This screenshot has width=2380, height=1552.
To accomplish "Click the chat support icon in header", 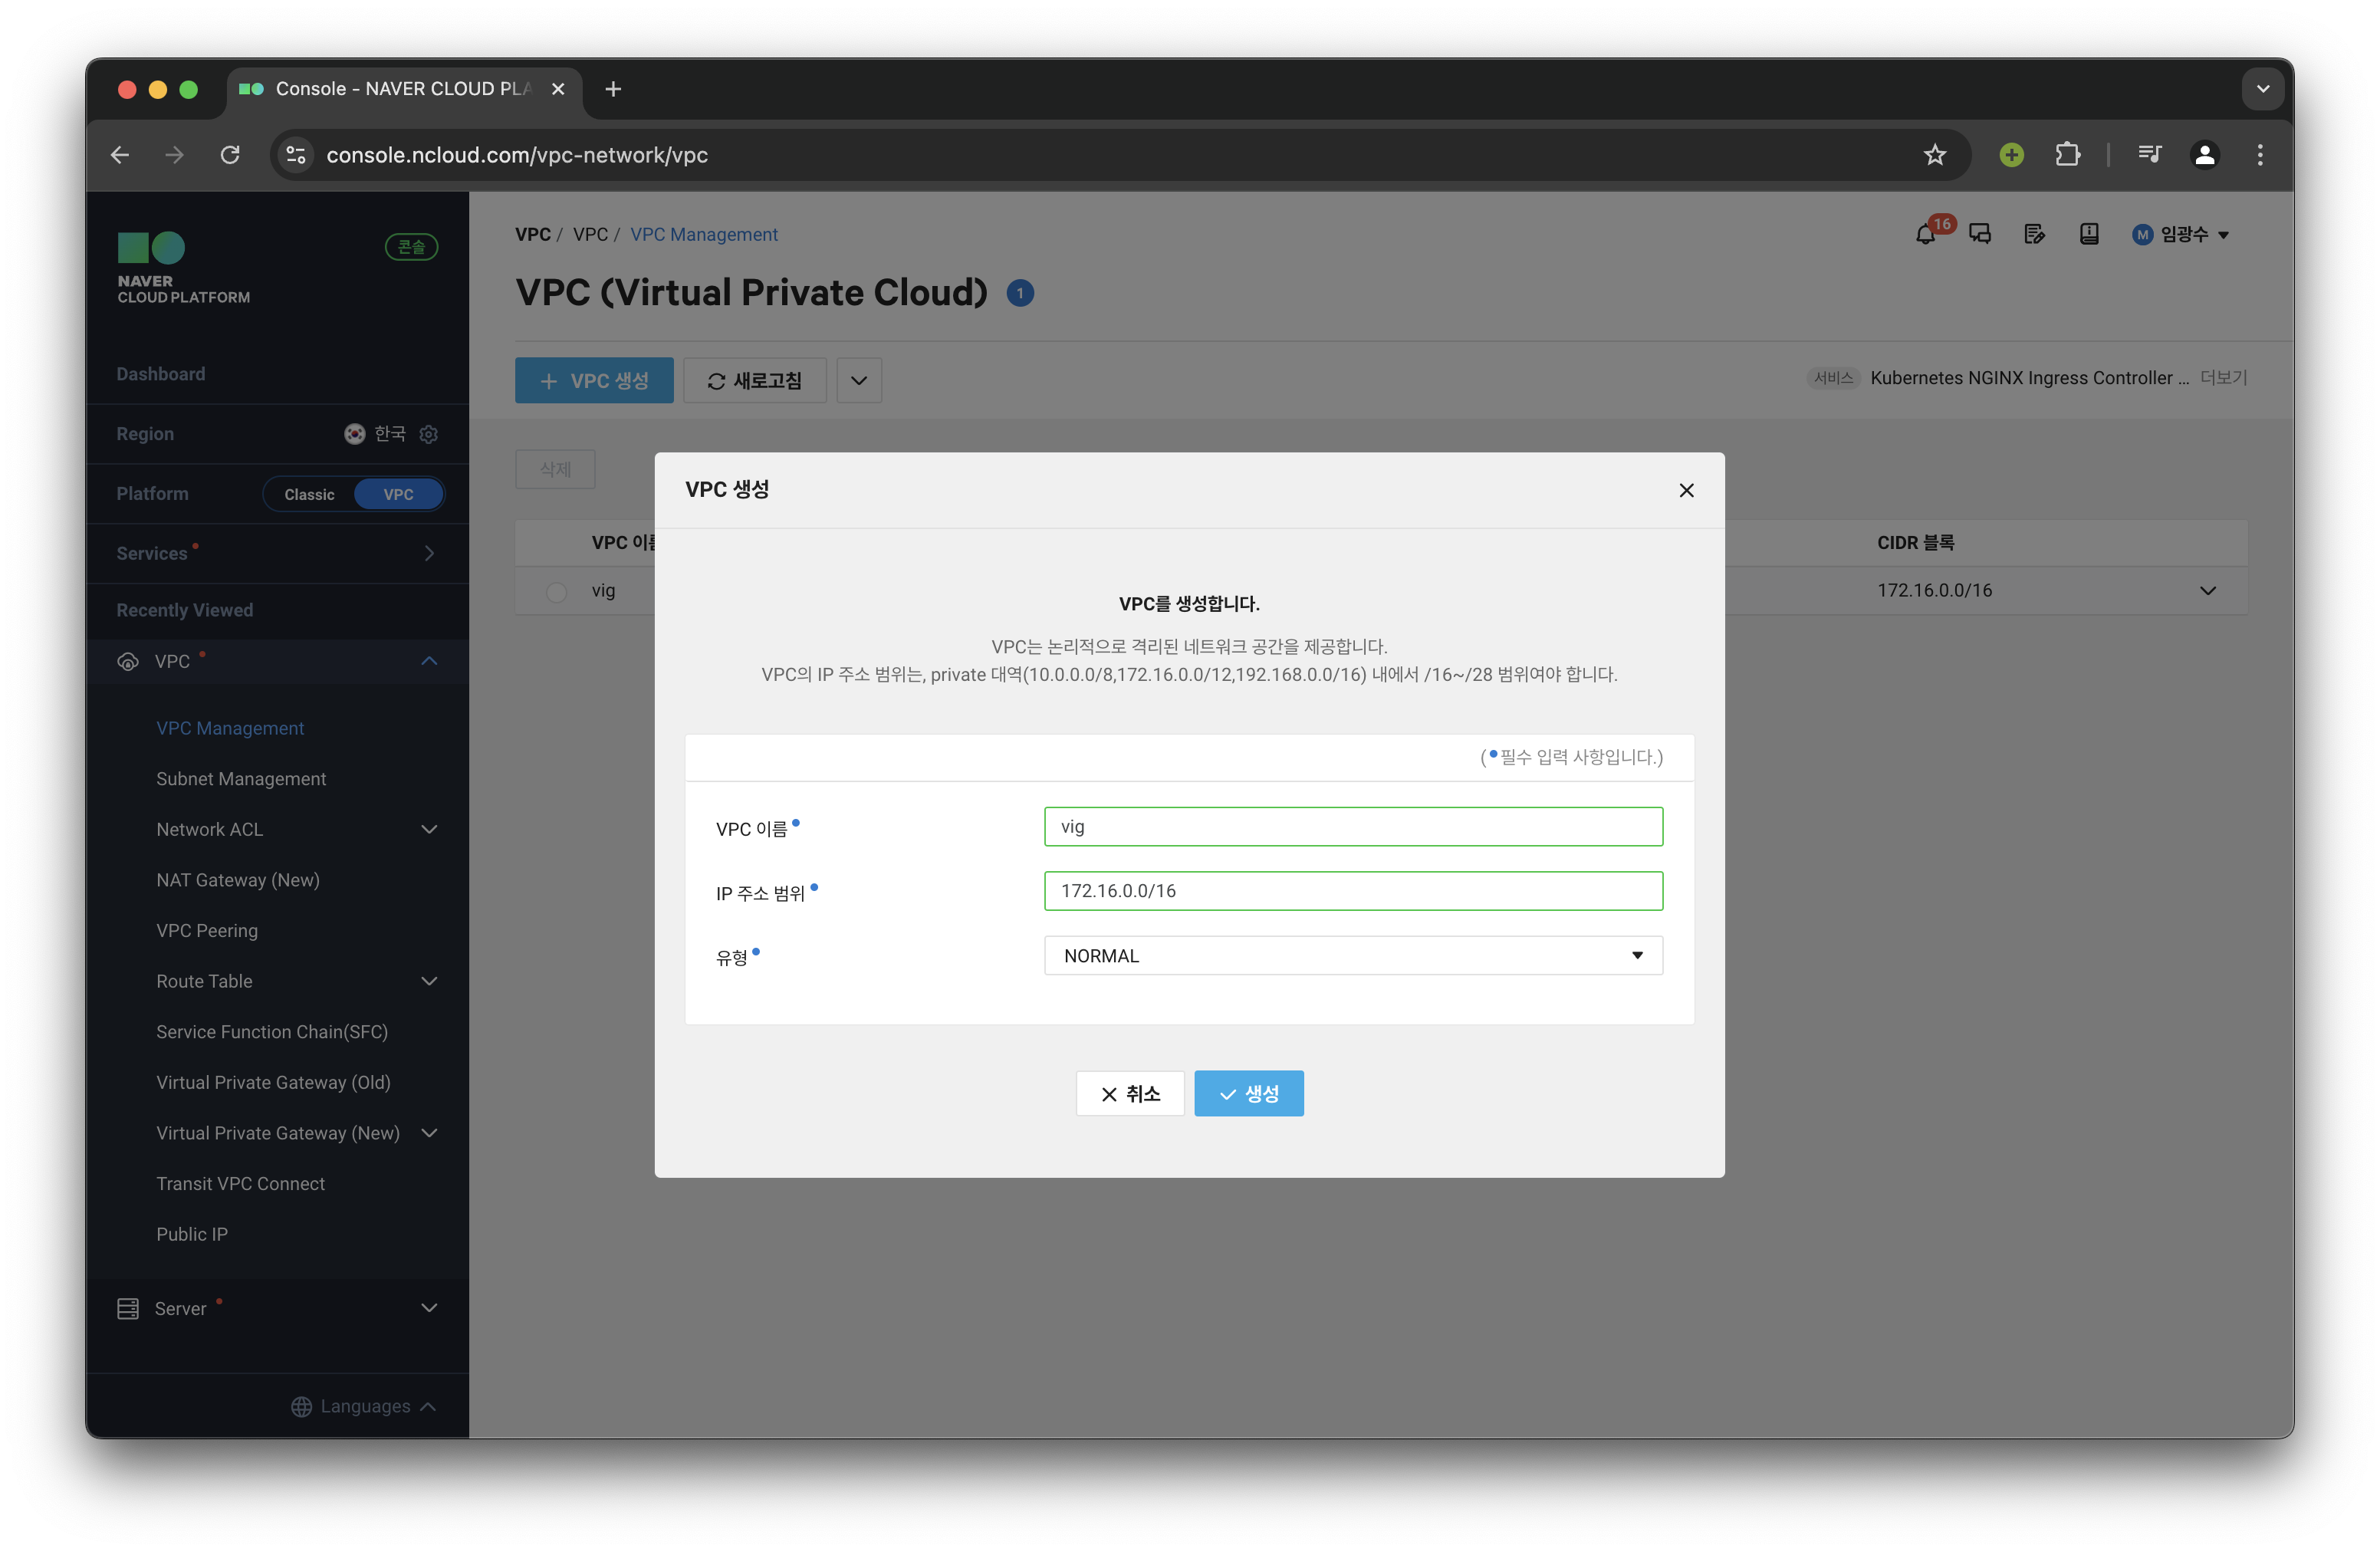I will (1980, 235).
